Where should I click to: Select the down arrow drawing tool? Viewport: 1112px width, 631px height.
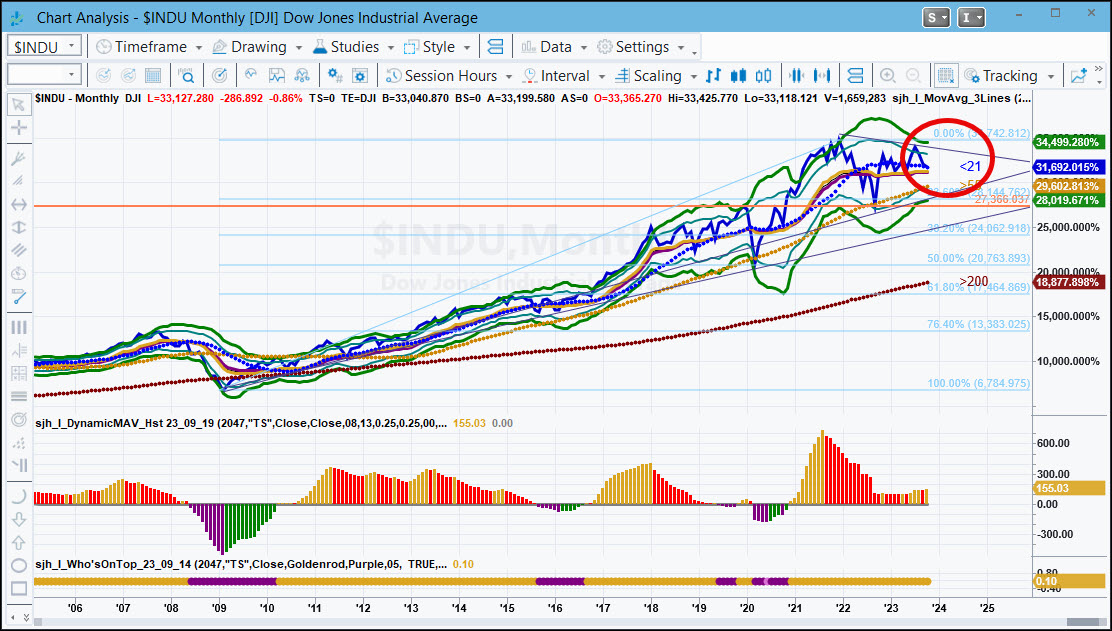(18, 519)
